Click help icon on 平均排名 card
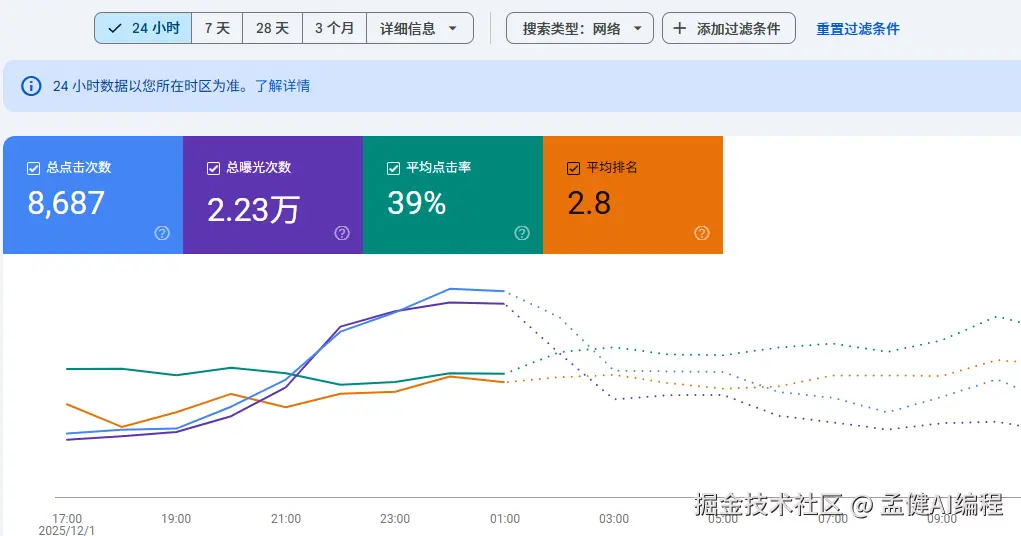Image resolution: width=1021 pixels, height=536 pixels. click(702, 233)
